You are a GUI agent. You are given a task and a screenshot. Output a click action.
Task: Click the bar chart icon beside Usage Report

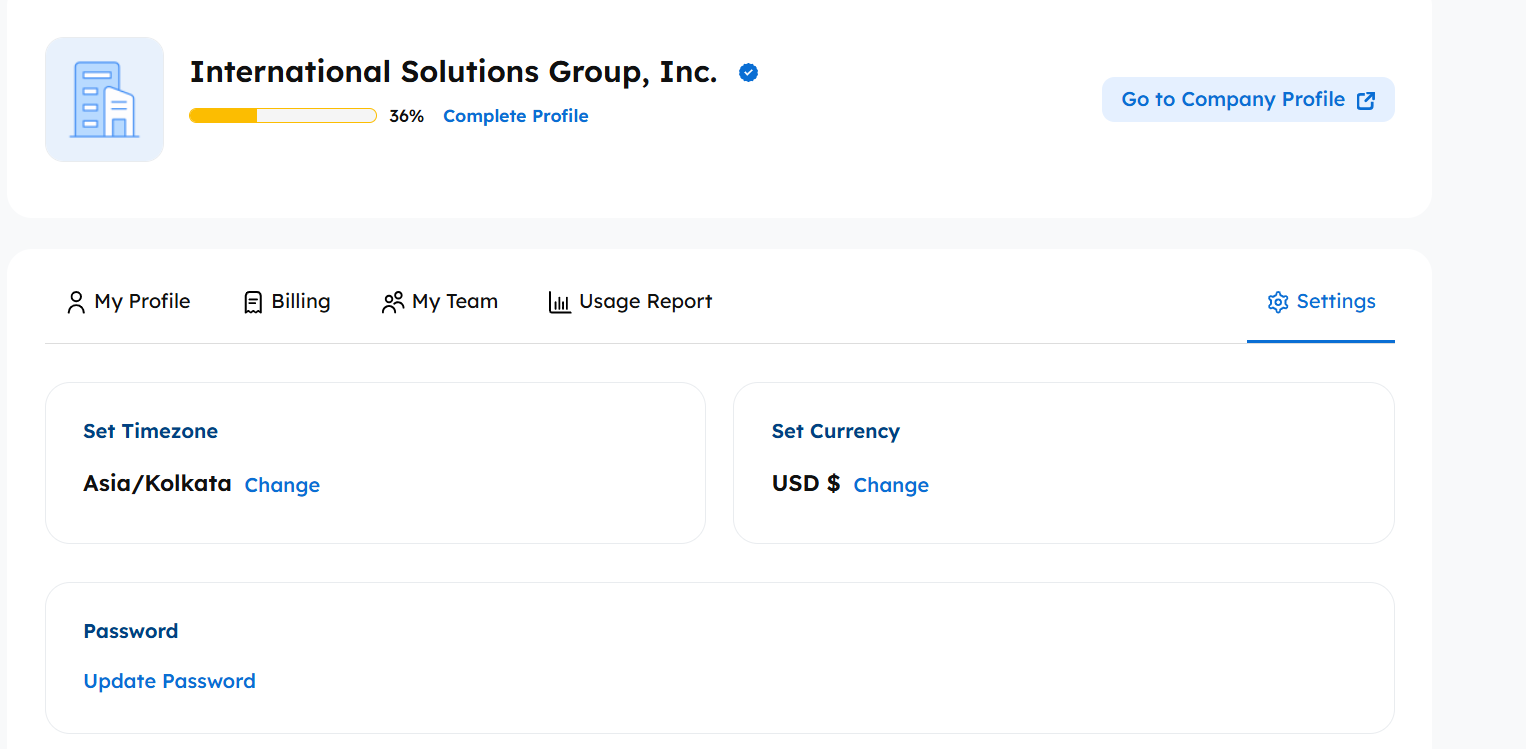(560, 302)
